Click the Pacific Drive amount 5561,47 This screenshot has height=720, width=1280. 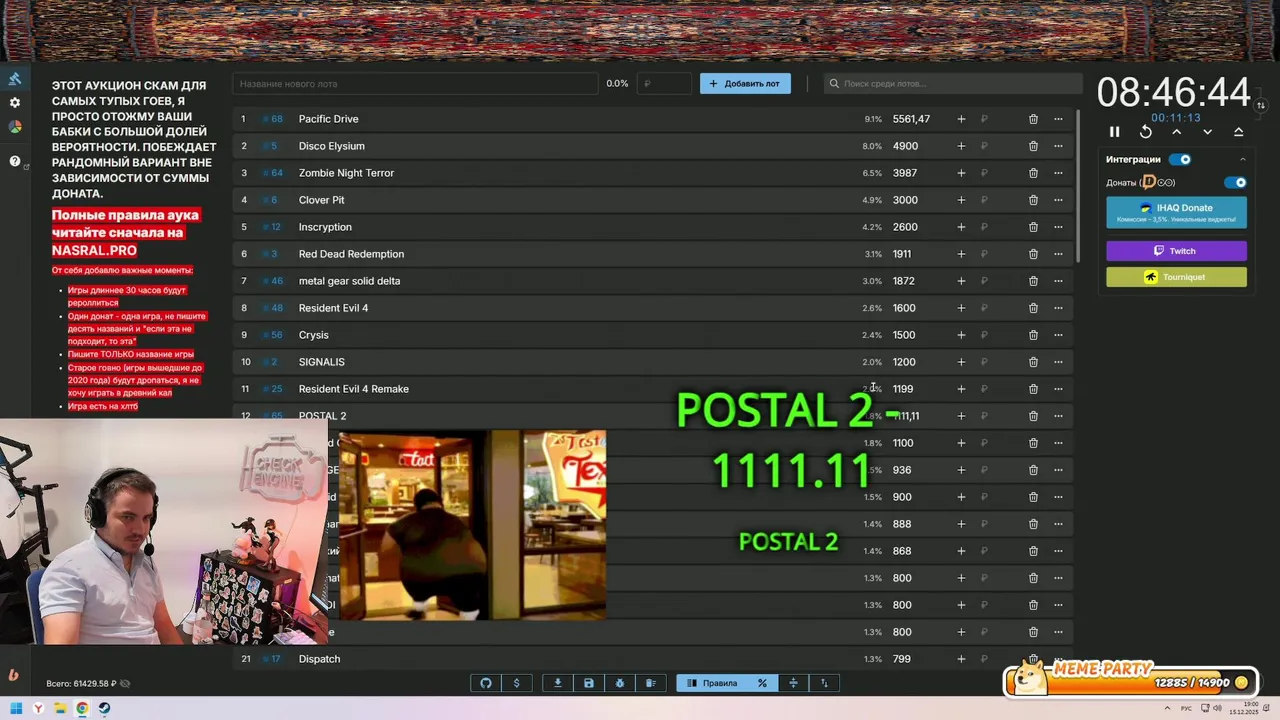pyautogui.click(x=911, y=119)
